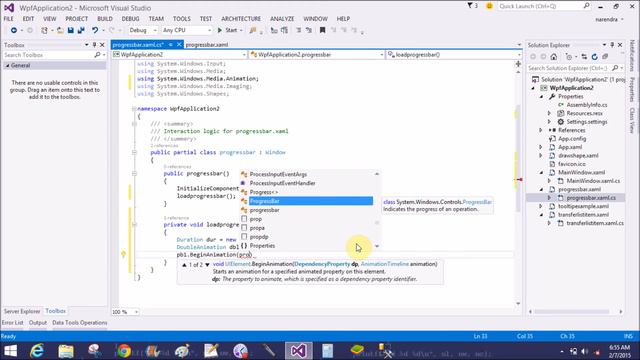Open App.config in Solution Explorer

(x=572, y=139)
